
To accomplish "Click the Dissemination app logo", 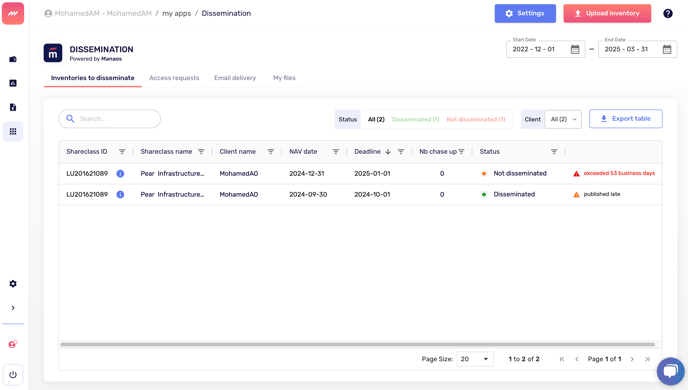I will click(x=53, y=53).
